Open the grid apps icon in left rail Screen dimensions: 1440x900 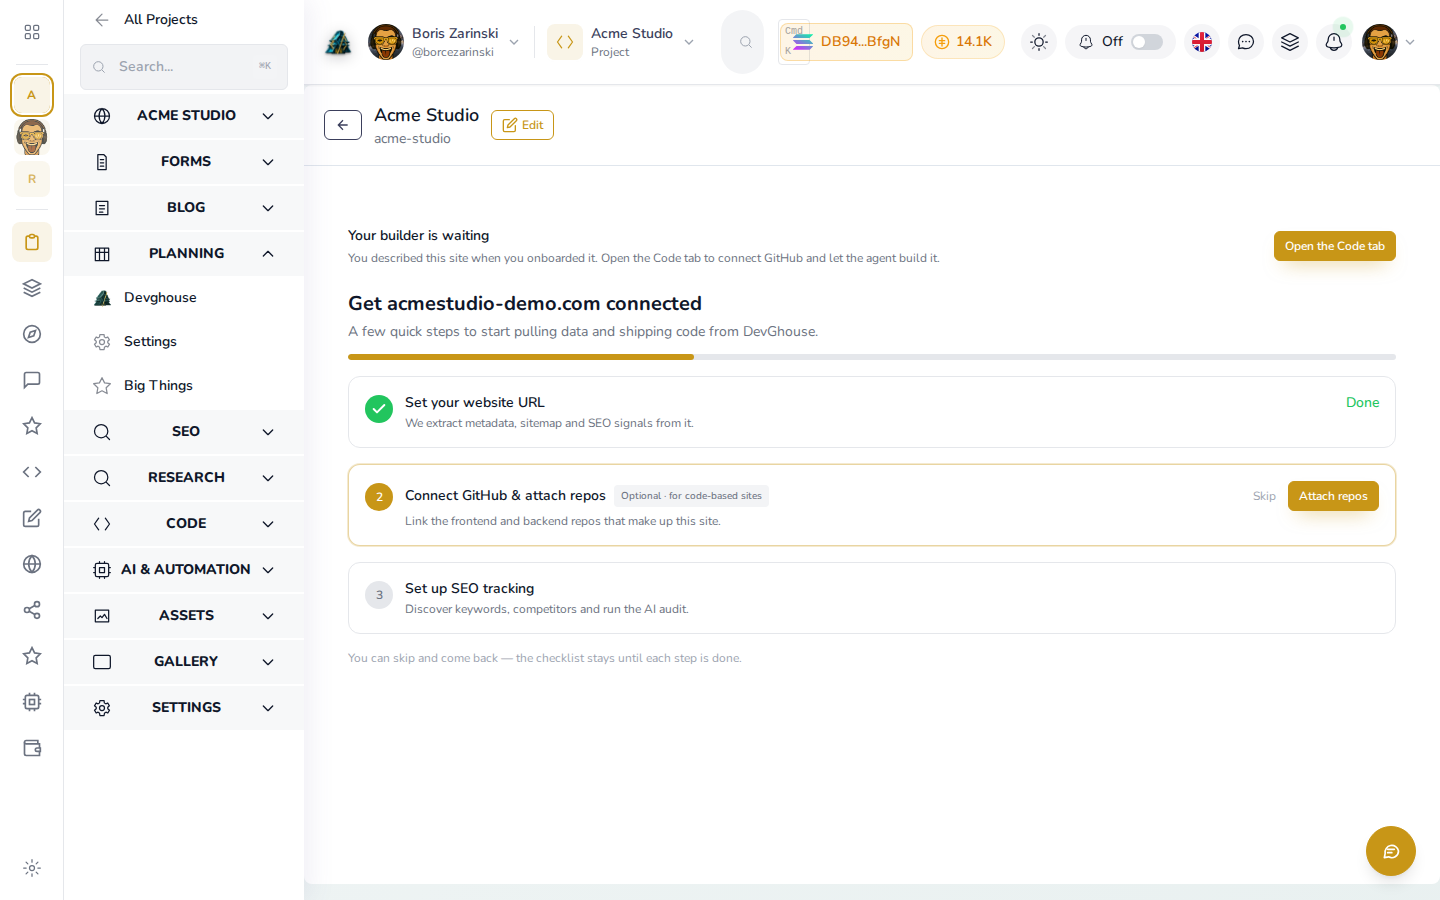point(32,32)
